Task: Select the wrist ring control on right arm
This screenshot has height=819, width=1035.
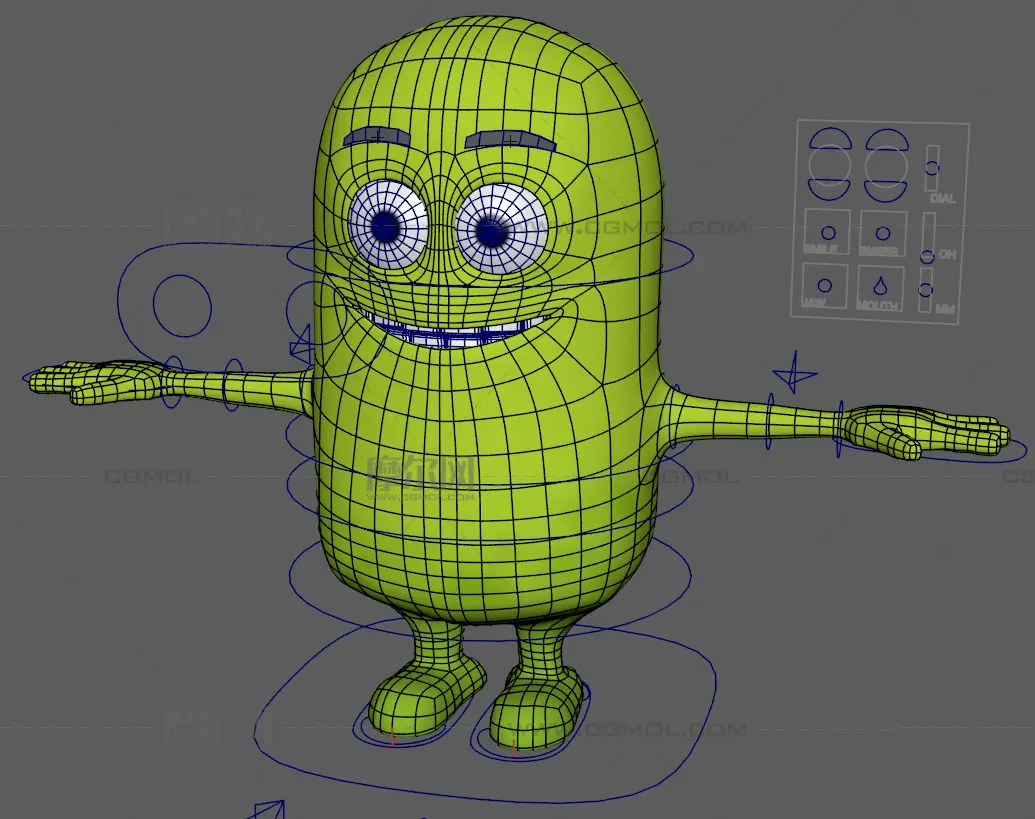Action: pos(840,428)
